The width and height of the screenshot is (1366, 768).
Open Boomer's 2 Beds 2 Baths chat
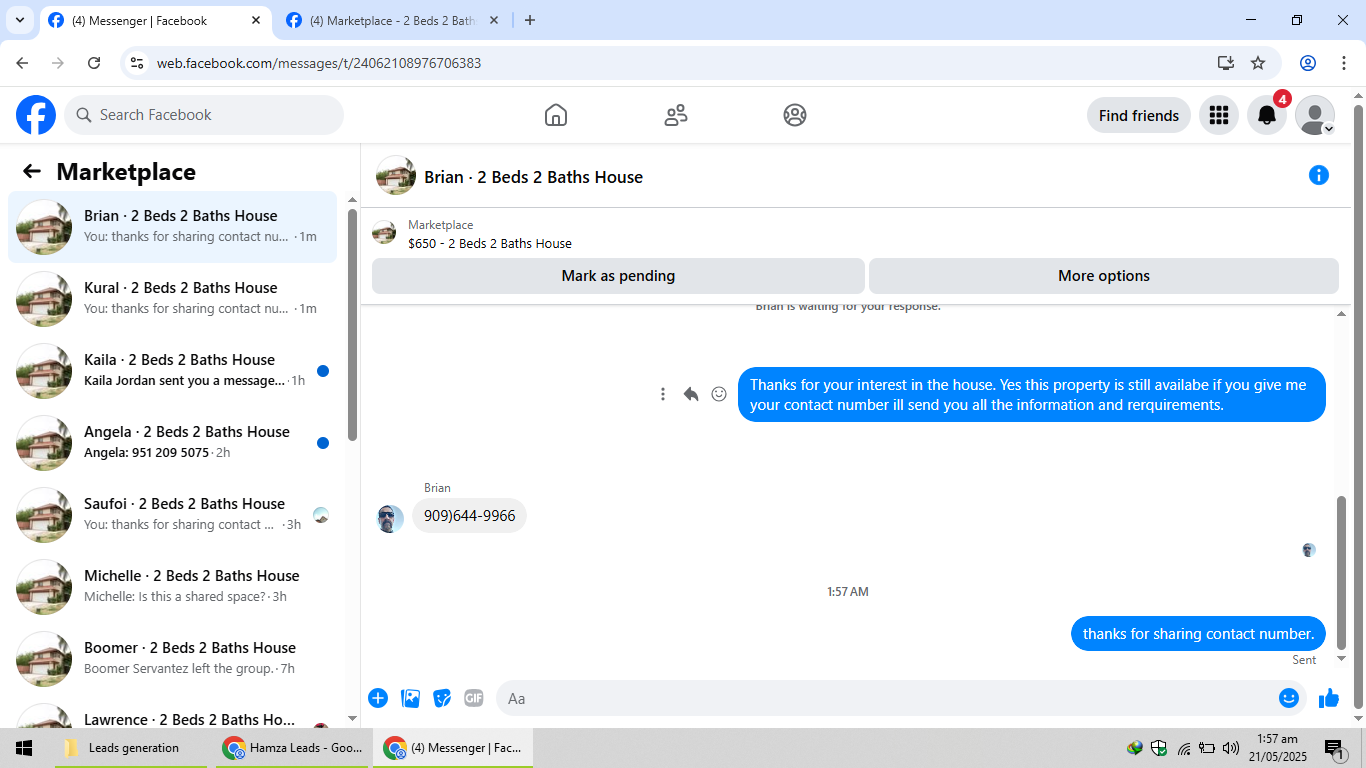[173, 659]
